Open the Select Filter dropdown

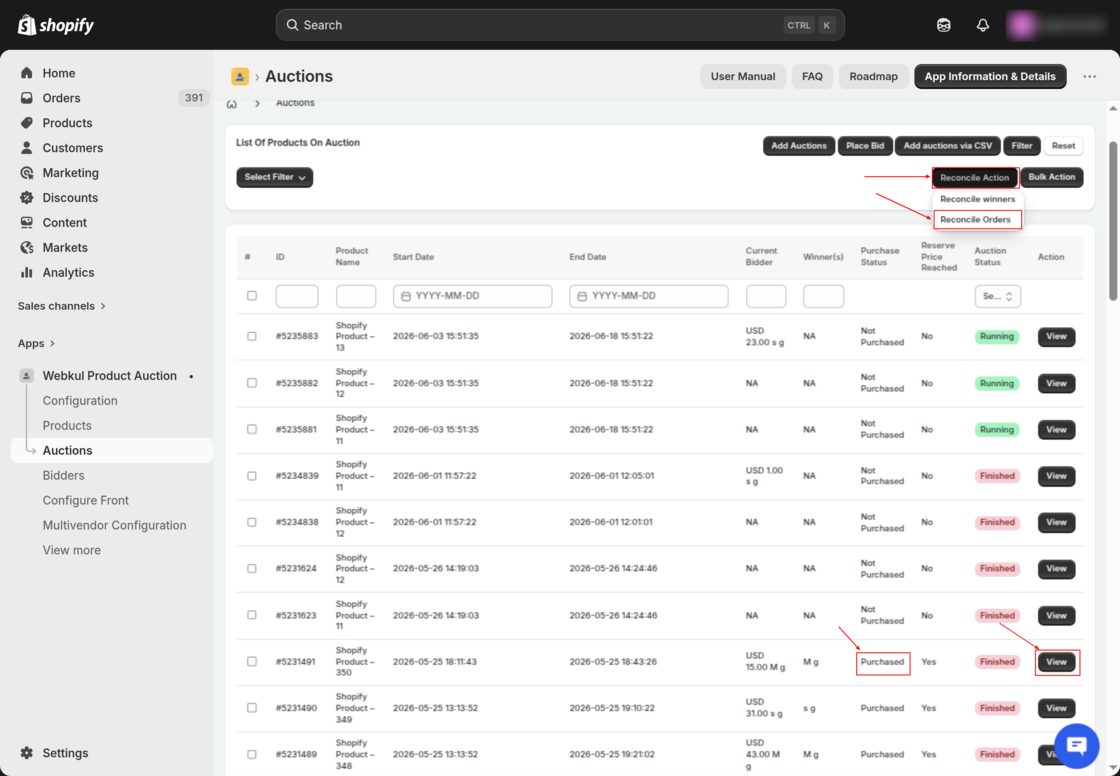pos(274,177)
